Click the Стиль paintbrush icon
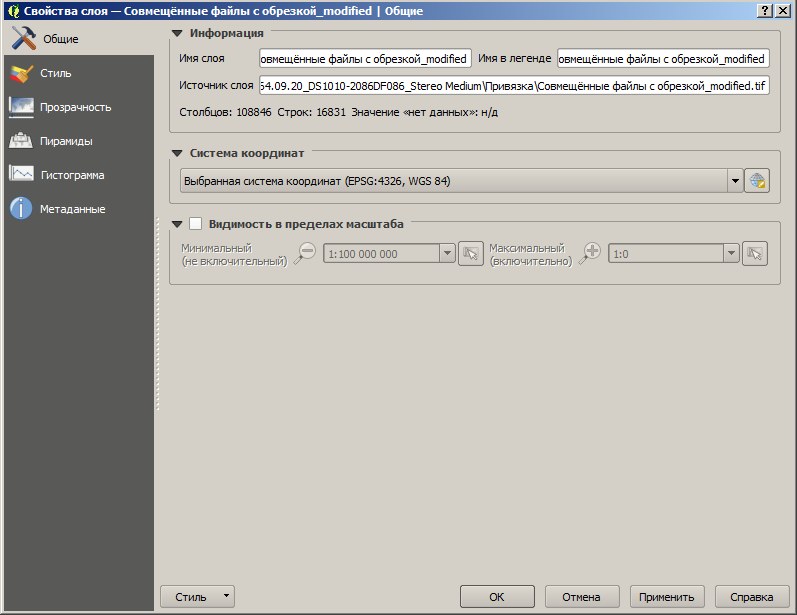The image size is (797, 615). (21, 74)
